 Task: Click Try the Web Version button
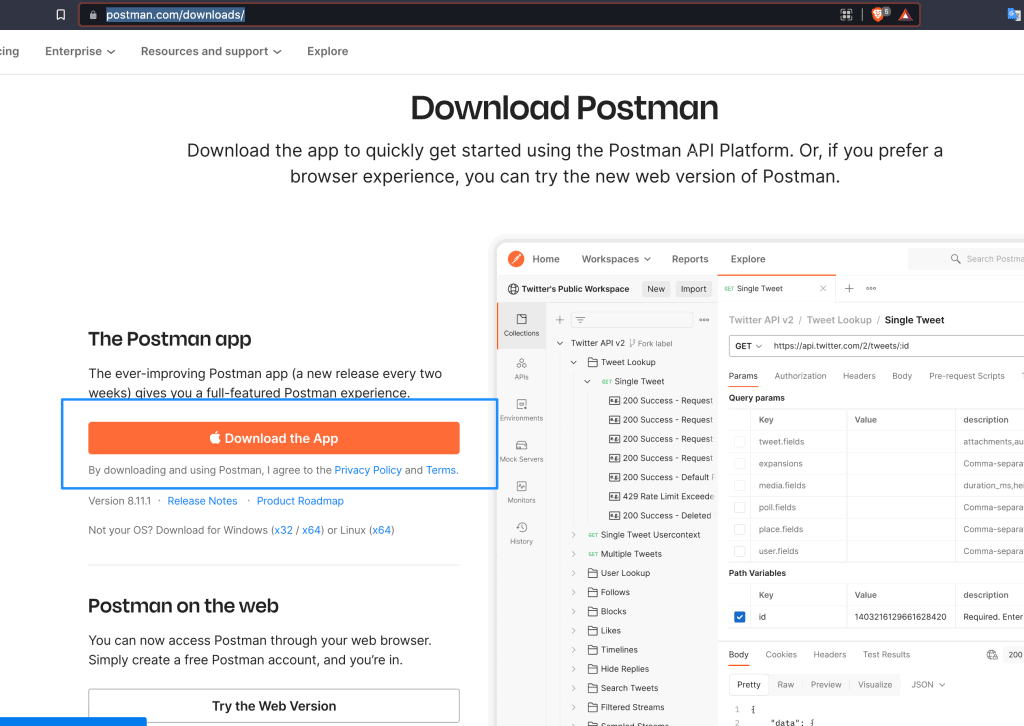coord(274,706)
